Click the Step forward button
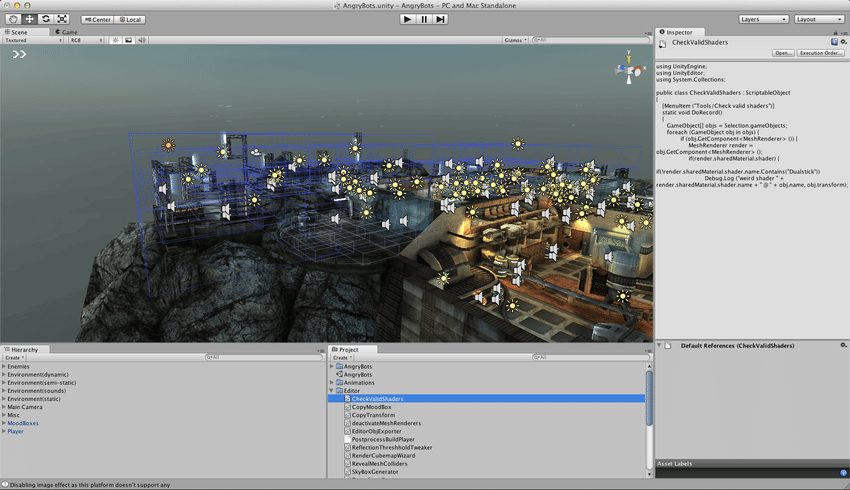 click(440, 19)
